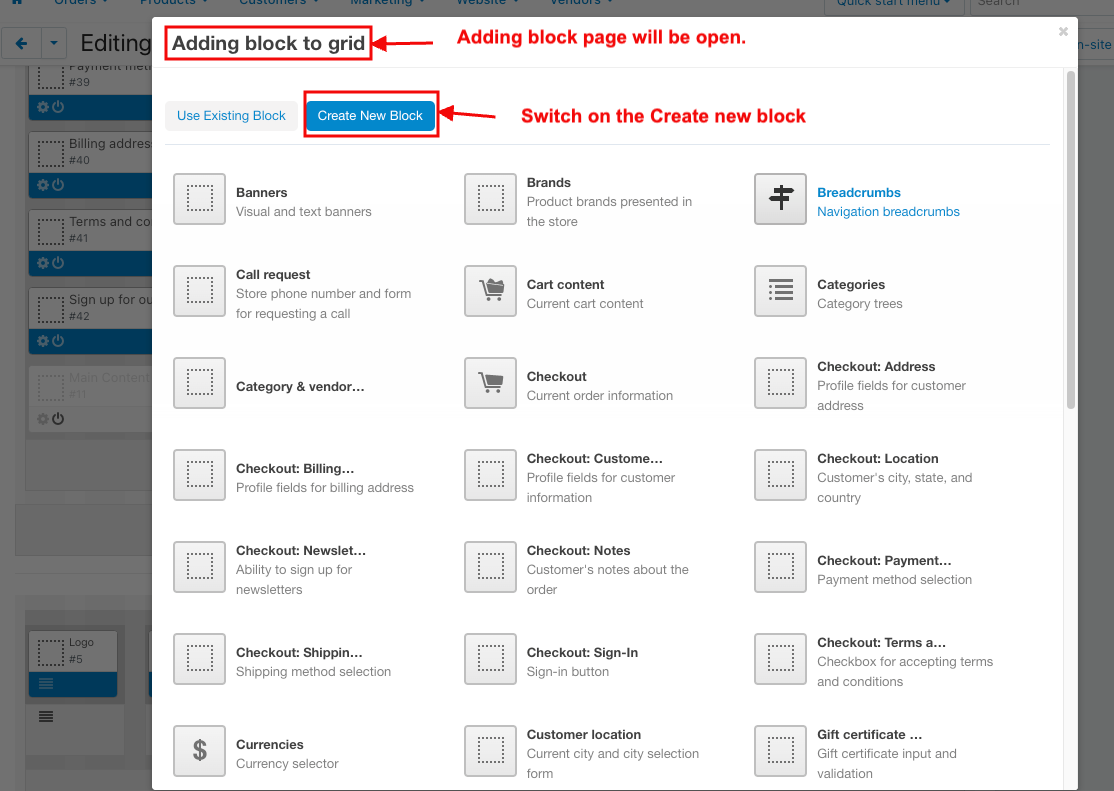Viewport: 1114px width, 791px height.
Task: Close the Adding block to grid dialog
Action: (x=1062, y=32)
